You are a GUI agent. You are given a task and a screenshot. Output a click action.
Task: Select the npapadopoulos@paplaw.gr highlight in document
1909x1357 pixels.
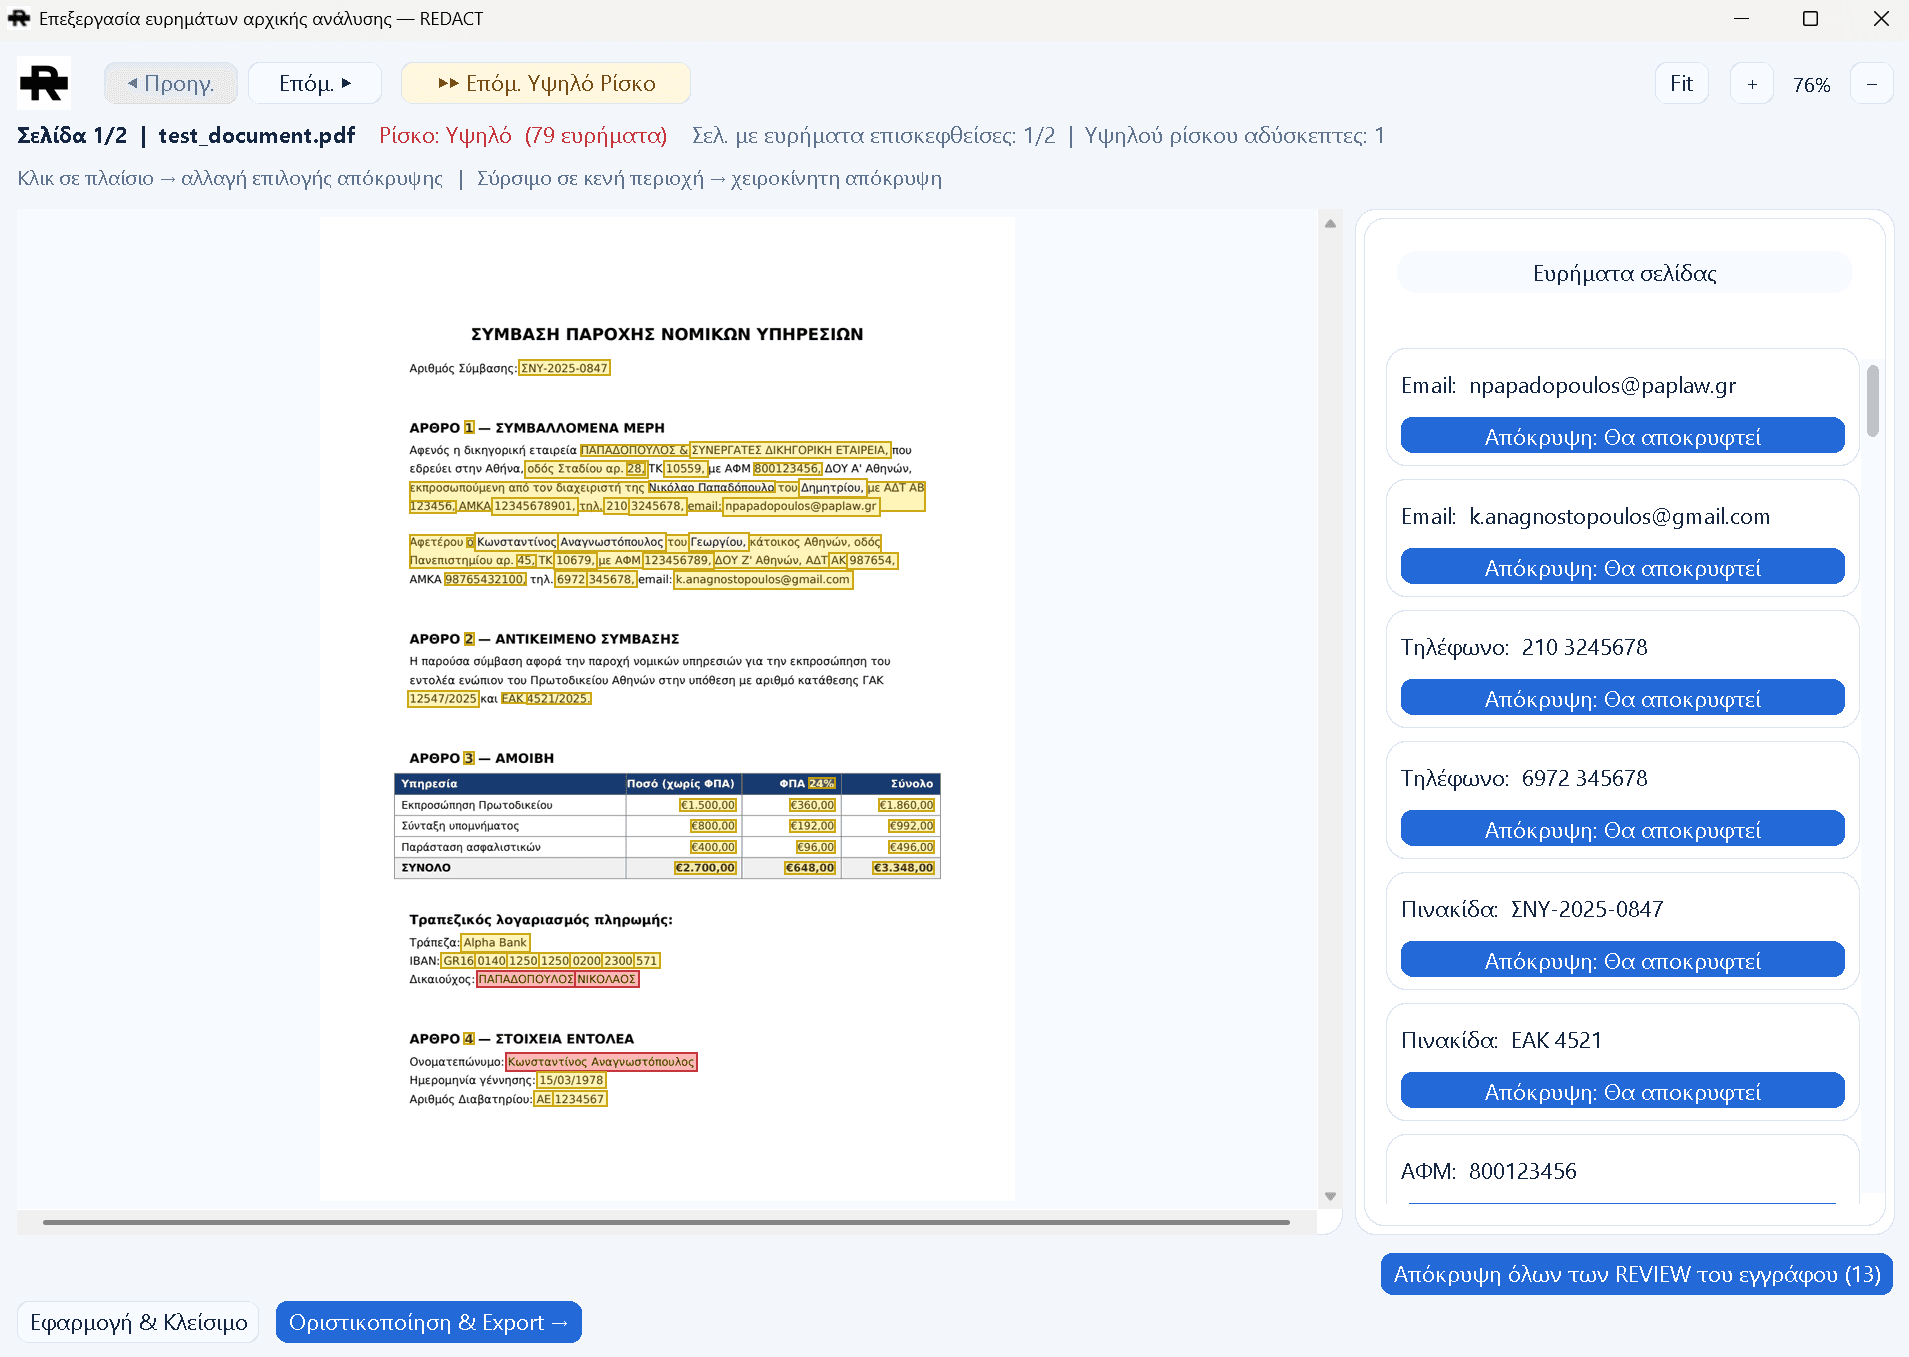pos(801,506)
